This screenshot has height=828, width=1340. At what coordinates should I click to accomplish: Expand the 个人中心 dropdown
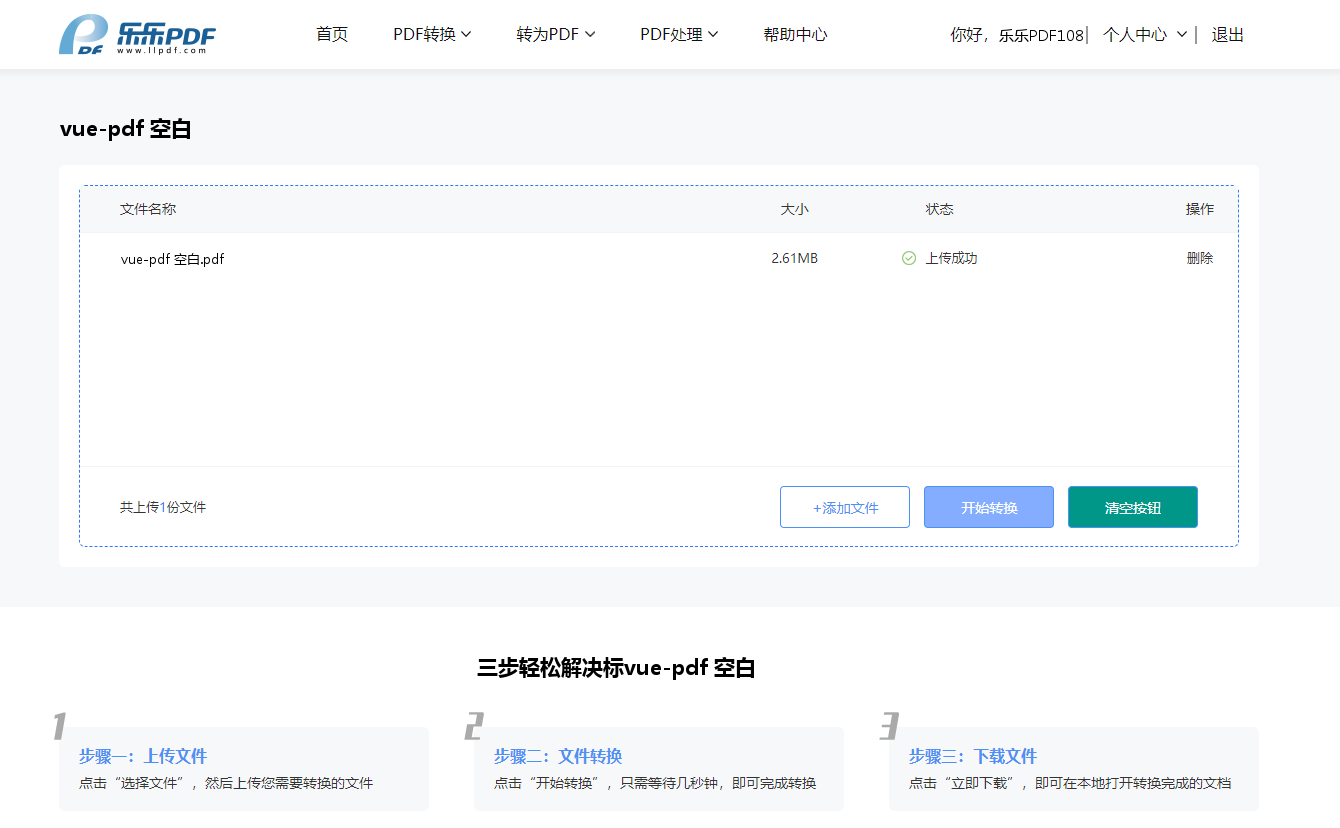(x=1145, y=34)
